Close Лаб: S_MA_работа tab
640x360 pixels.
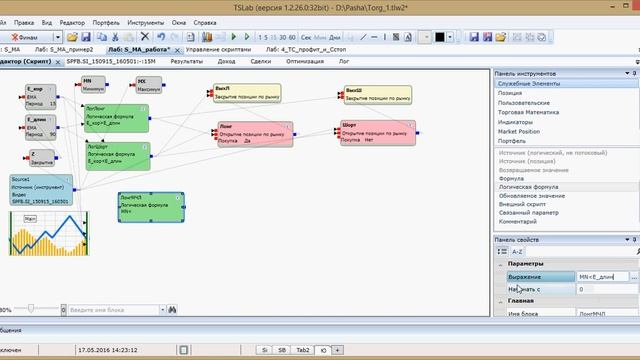tap(177, 50)
